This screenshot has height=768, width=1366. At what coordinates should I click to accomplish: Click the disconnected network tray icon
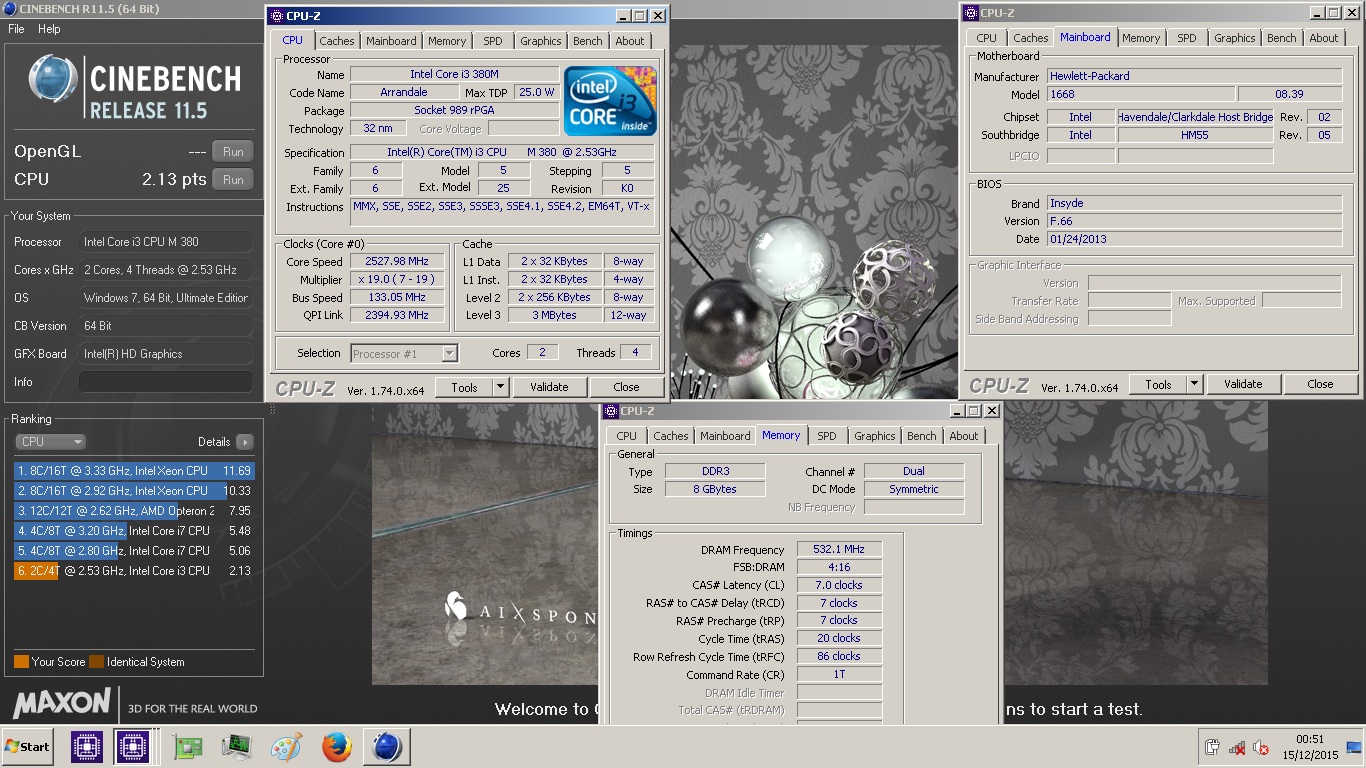point(1237,747)
